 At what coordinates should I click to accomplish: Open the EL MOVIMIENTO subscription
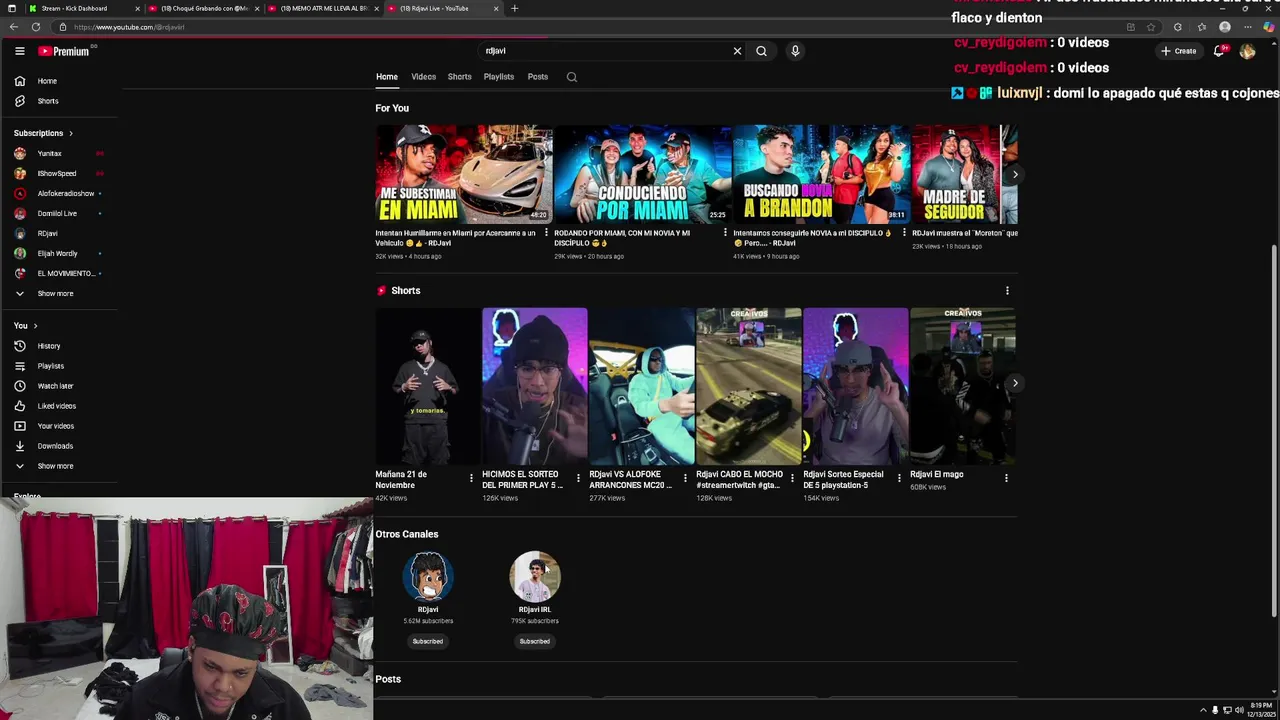[x=60, y=274]
